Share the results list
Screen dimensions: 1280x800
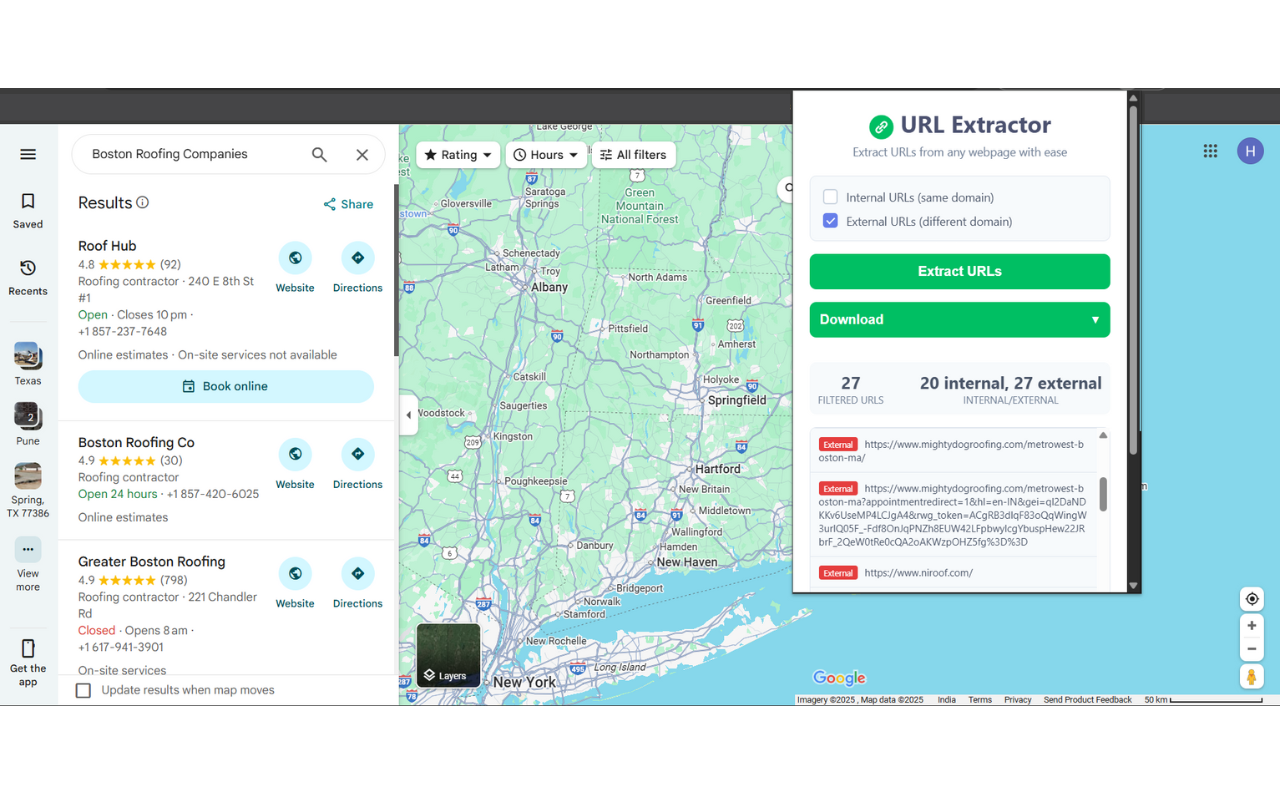coord(348,204)
